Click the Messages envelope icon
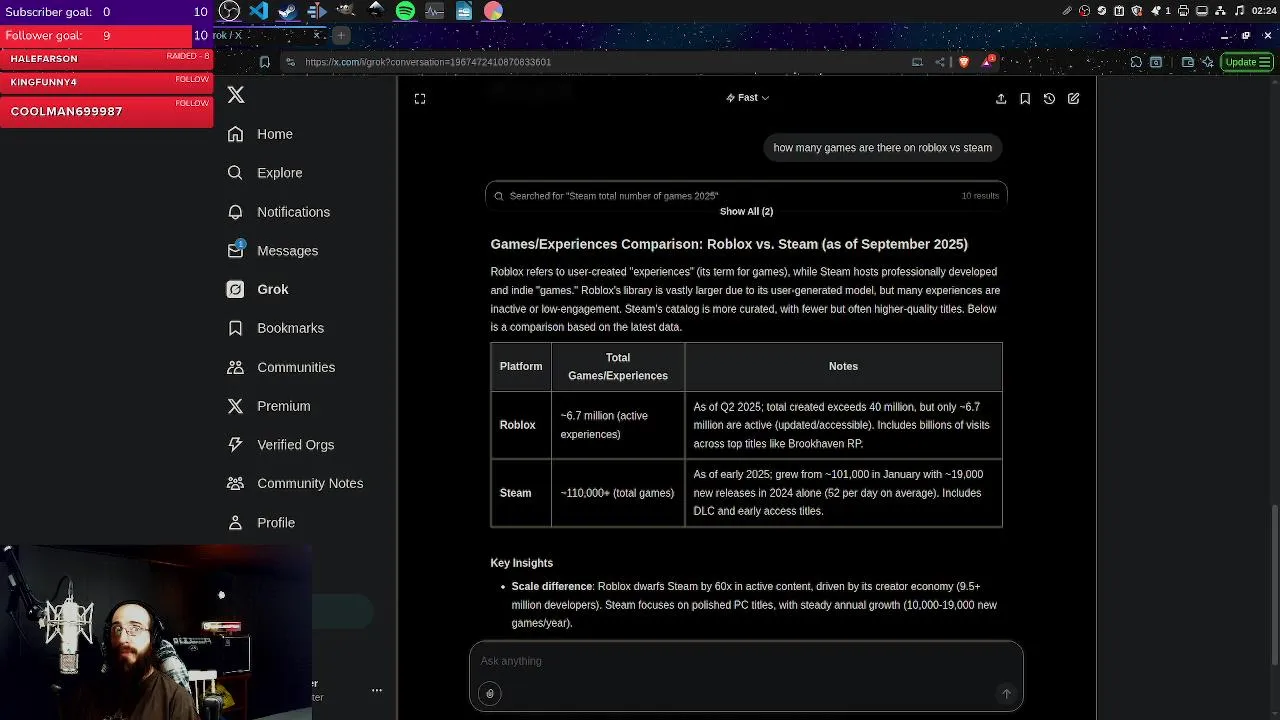The image size is (1280, 720). [235, 251]
